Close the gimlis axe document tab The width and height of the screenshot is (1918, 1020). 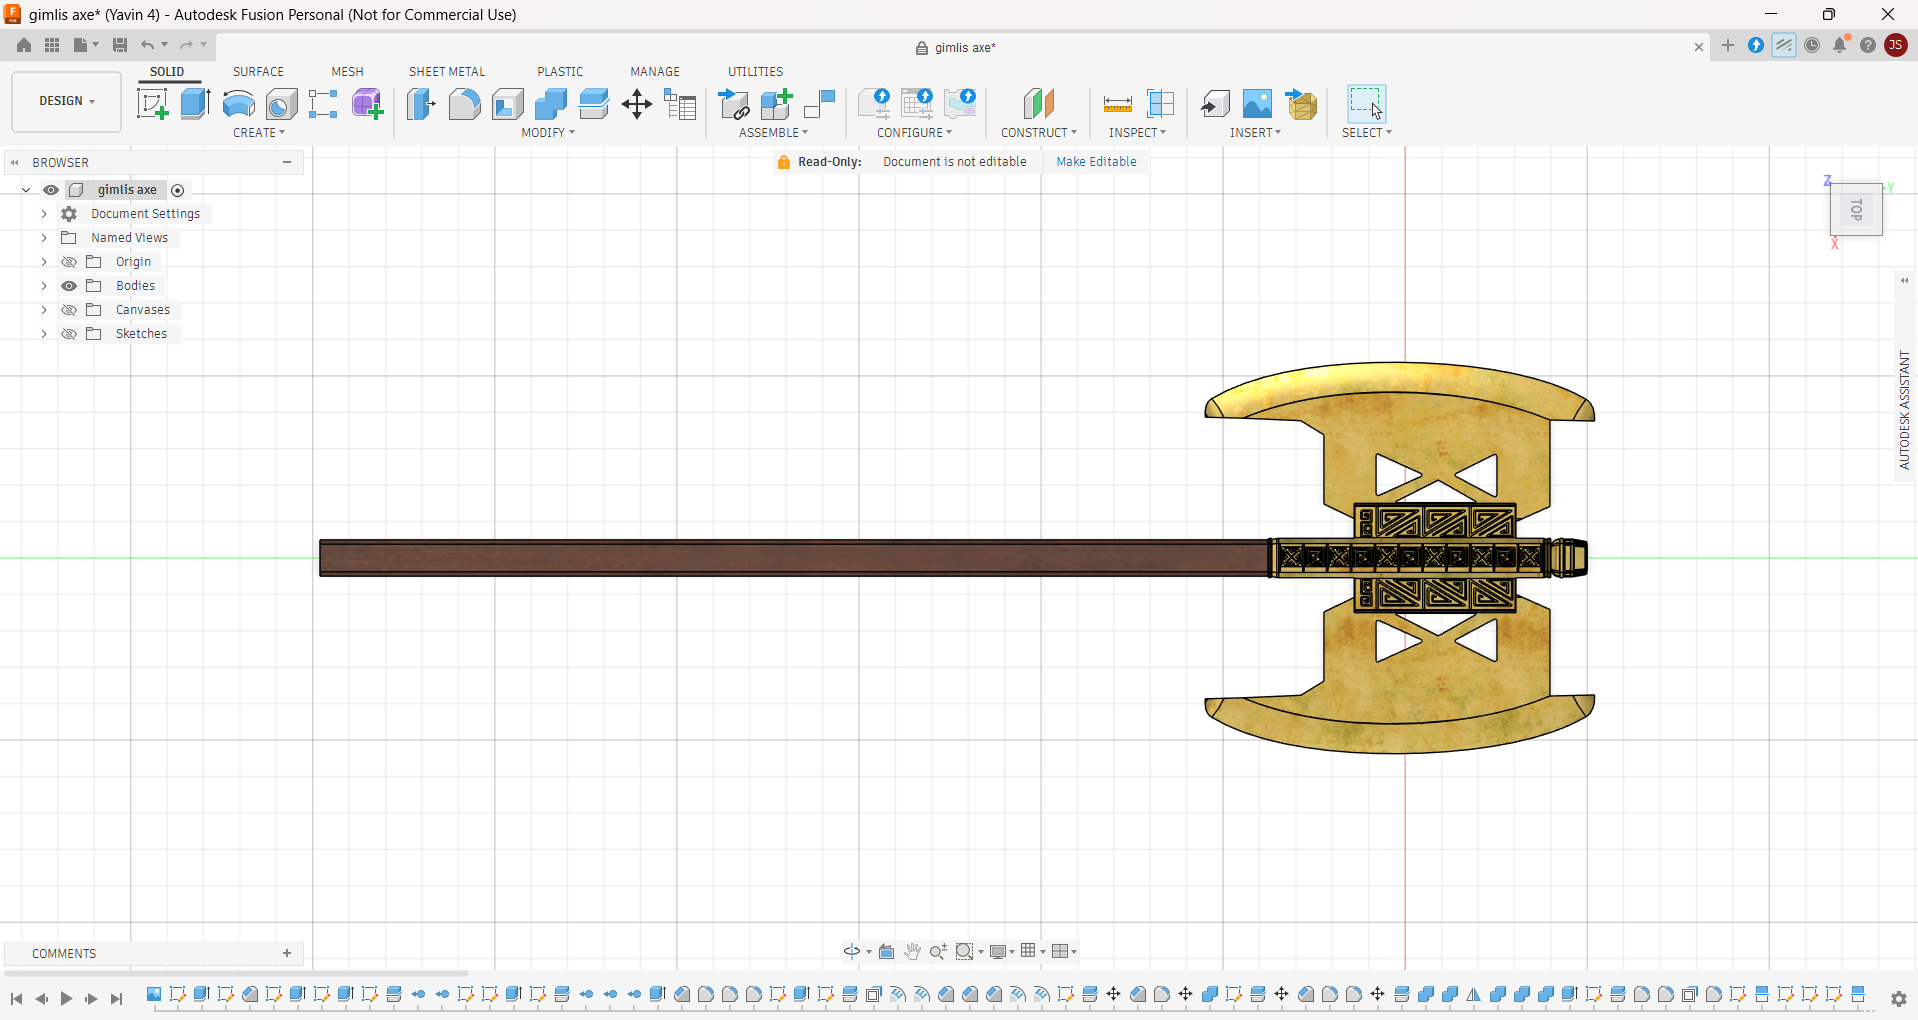(x=1698, y=47)
